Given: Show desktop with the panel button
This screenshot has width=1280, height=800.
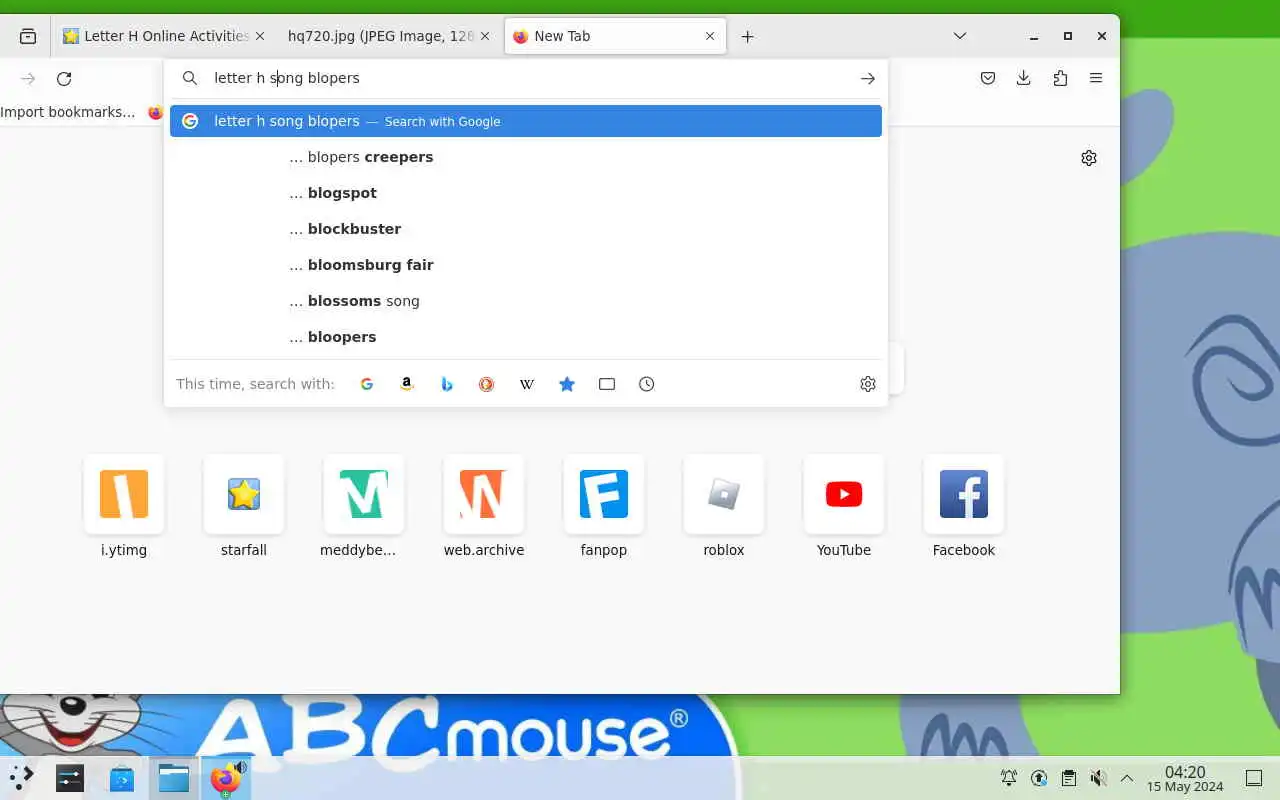Looking at the screenshot, I should point(1254,778).
